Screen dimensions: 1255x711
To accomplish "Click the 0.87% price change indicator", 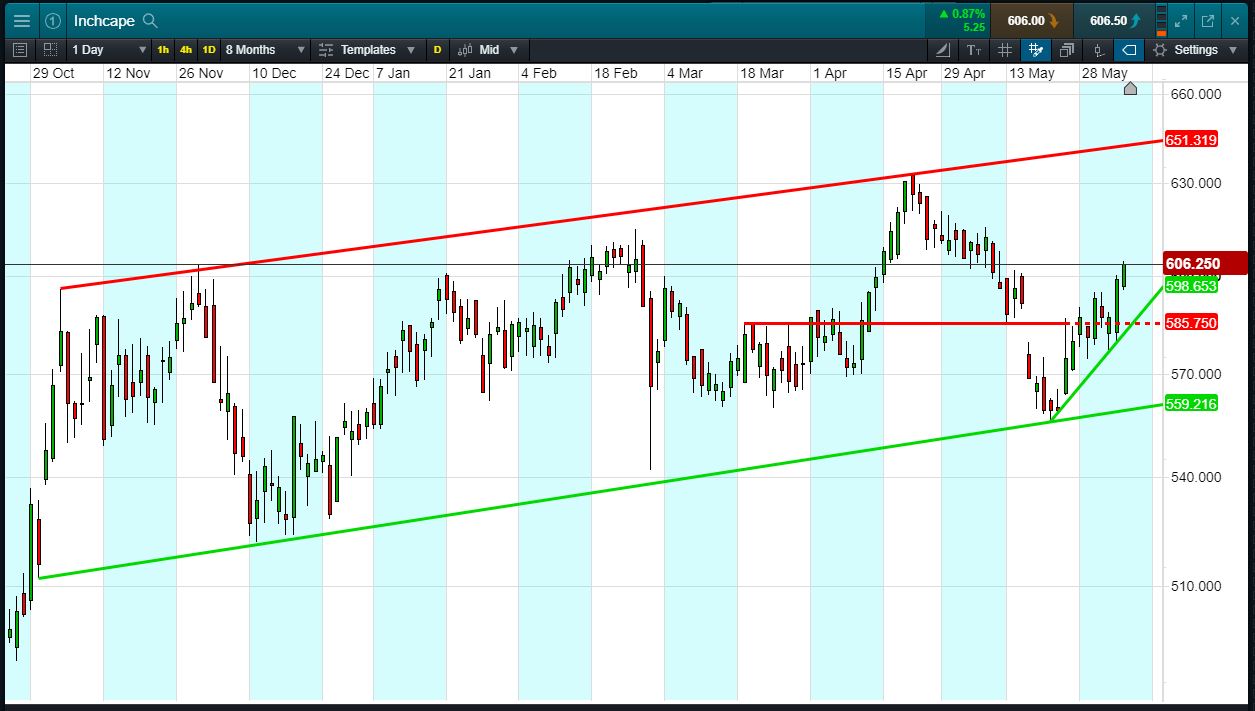I will [x=960, y=20].
